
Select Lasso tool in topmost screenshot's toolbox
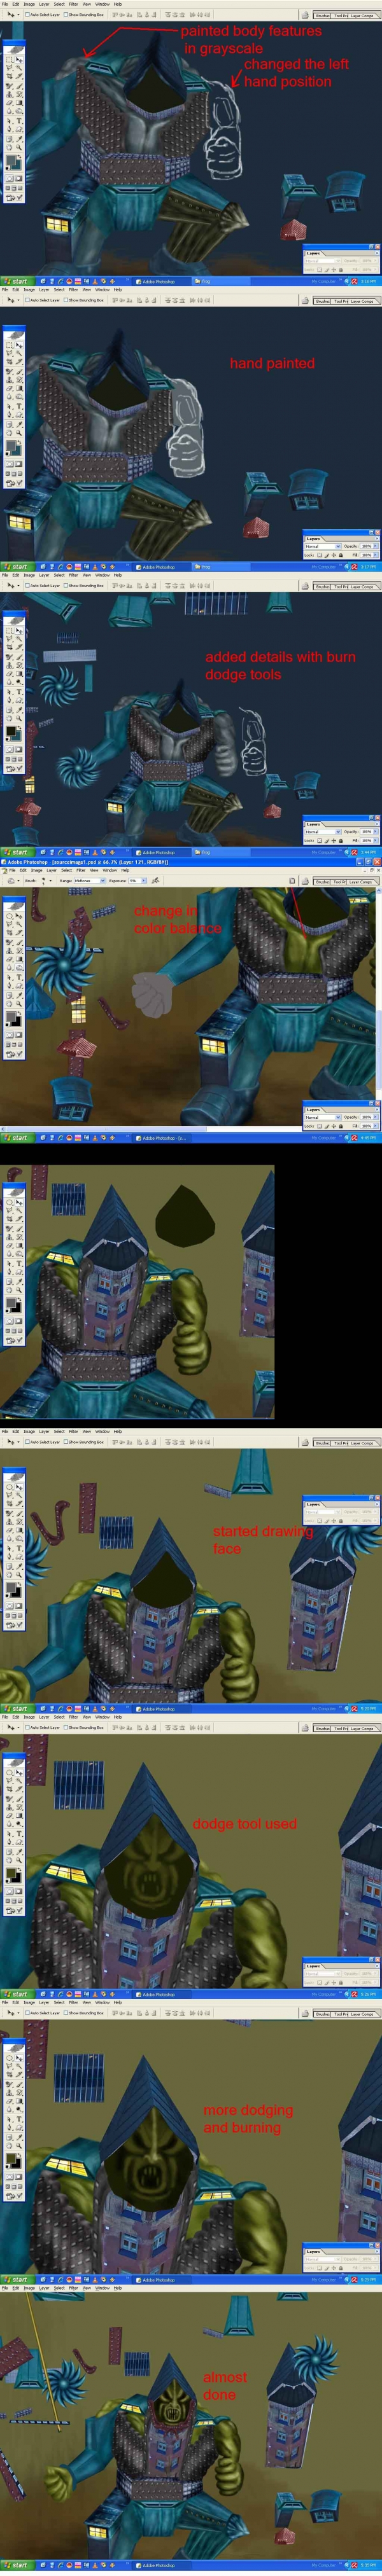click(9, 68)
